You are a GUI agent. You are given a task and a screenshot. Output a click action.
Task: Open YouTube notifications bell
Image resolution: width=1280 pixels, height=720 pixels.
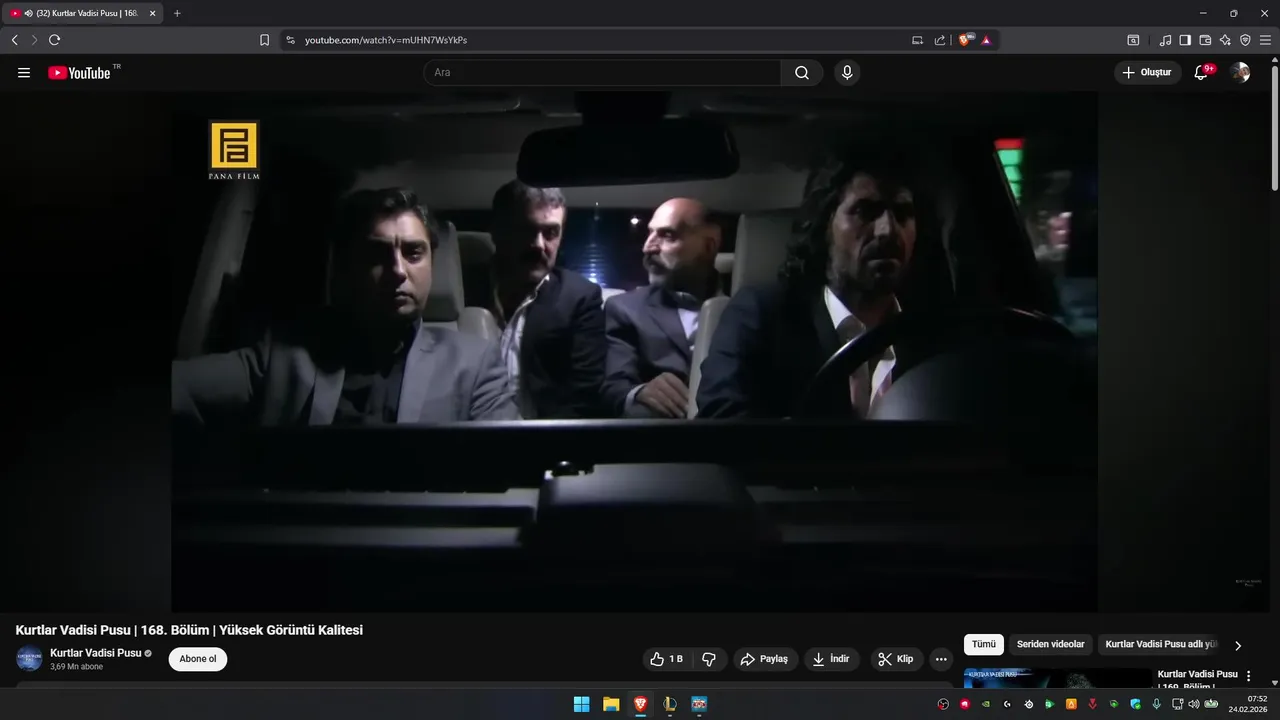[1202, 73]
